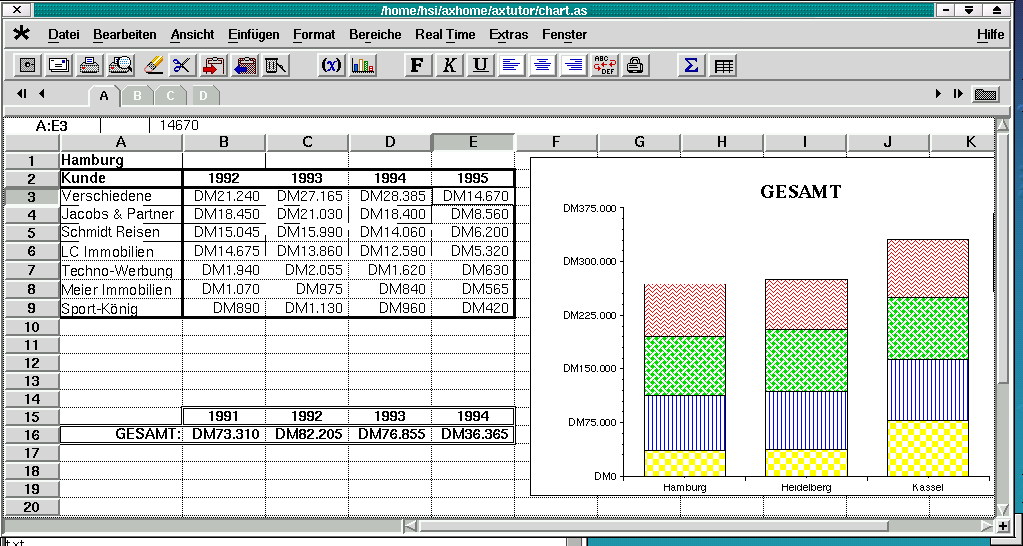Click the table grid icon after sigma

pyautogui.click(x=723, y=66)
